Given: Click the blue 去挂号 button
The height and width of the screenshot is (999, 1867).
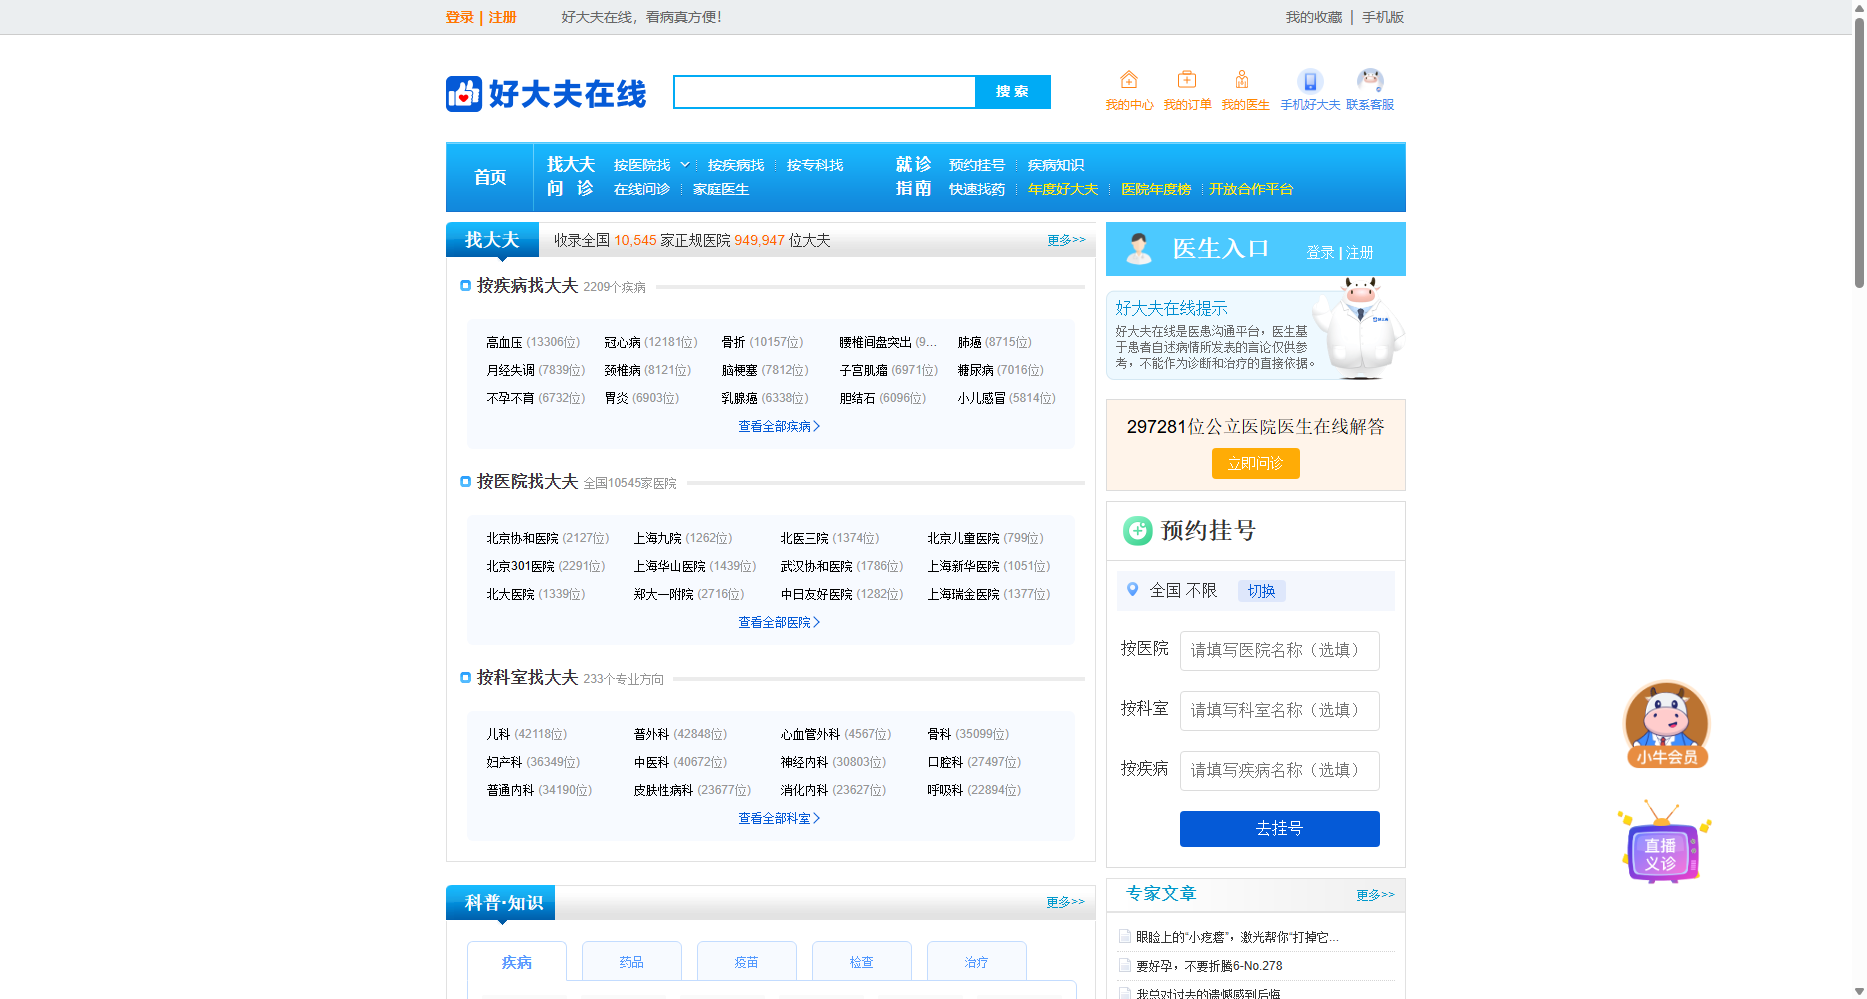Looking at the screenshot, I should (1280, 829).
